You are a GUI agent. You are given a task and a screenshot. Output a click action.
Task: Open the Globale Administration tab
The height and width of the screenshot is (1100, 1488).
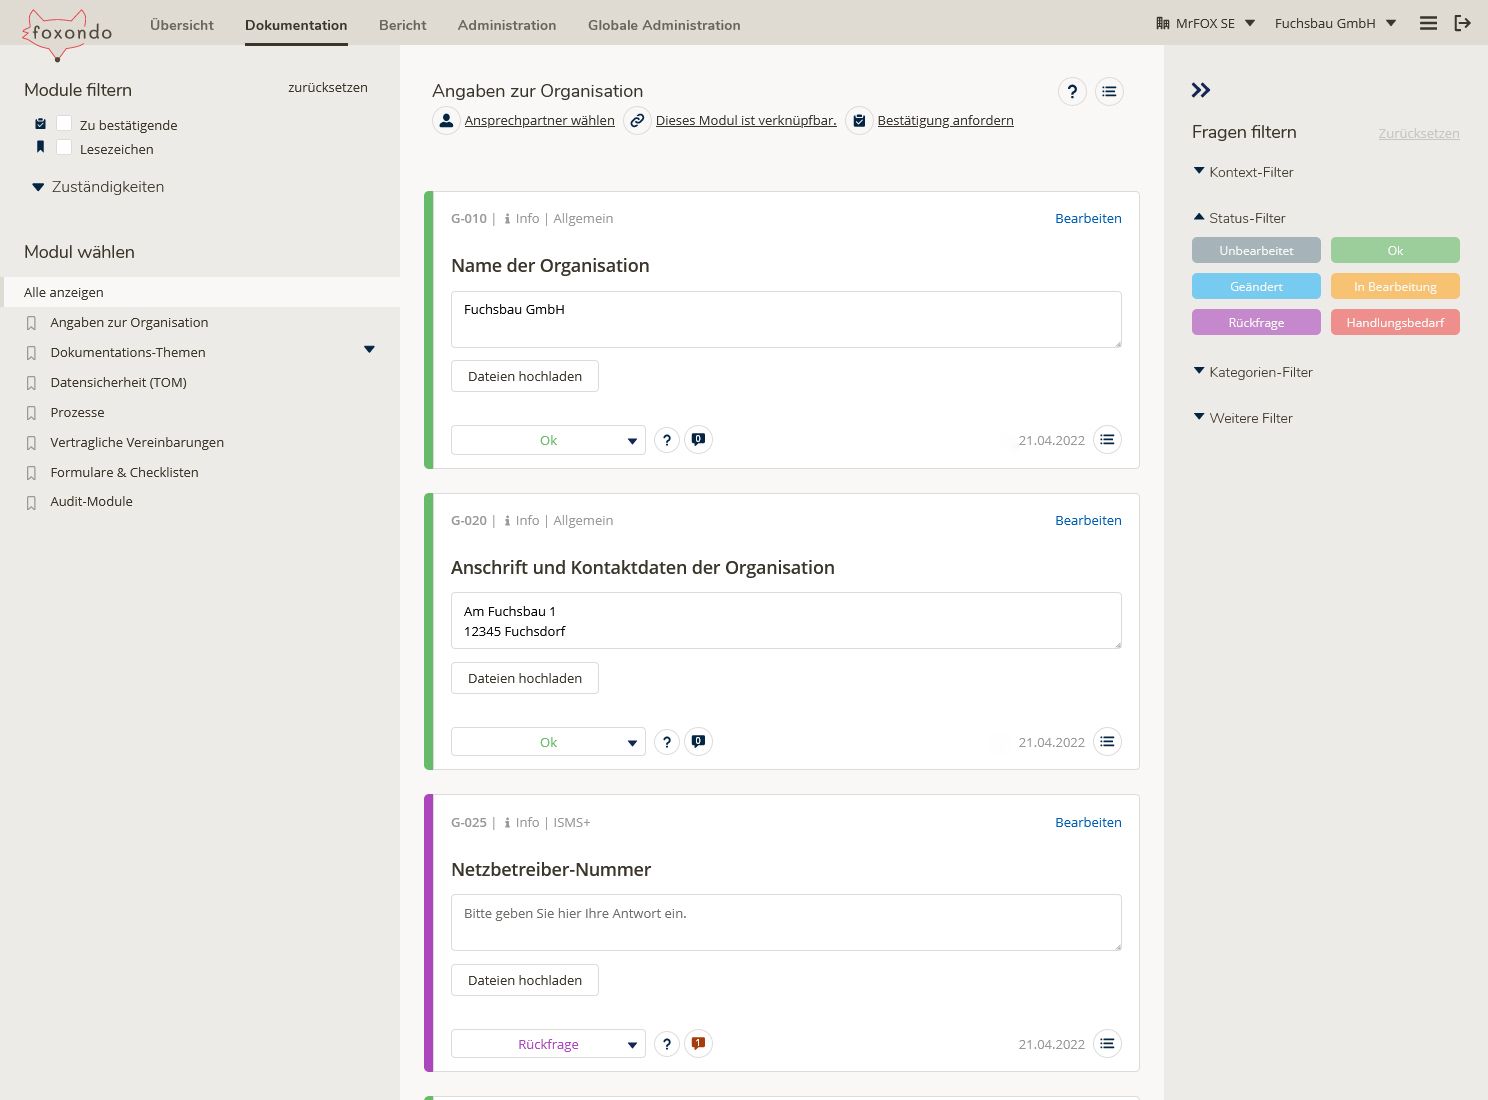tap(664, 25)
